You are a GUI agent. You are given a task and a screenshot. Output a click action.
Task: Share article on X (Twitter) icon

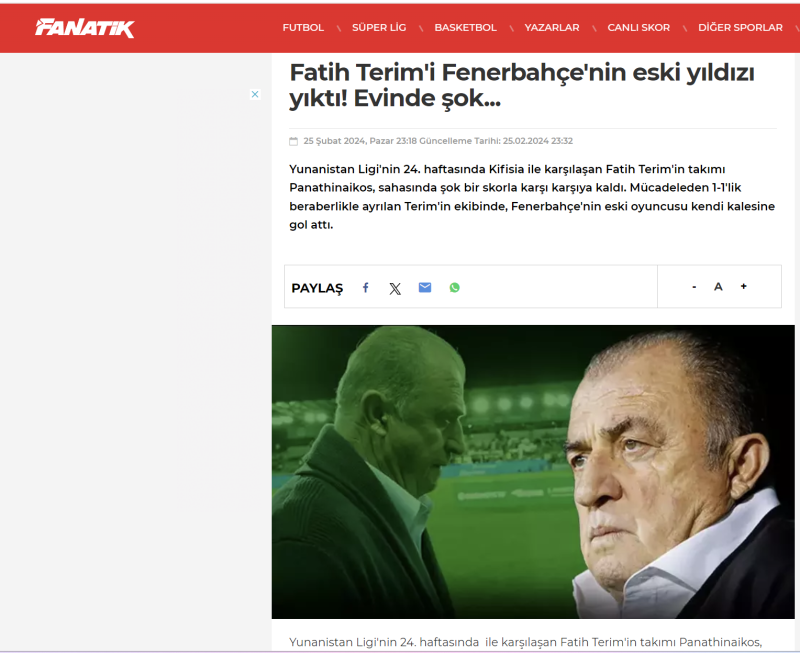395,289
